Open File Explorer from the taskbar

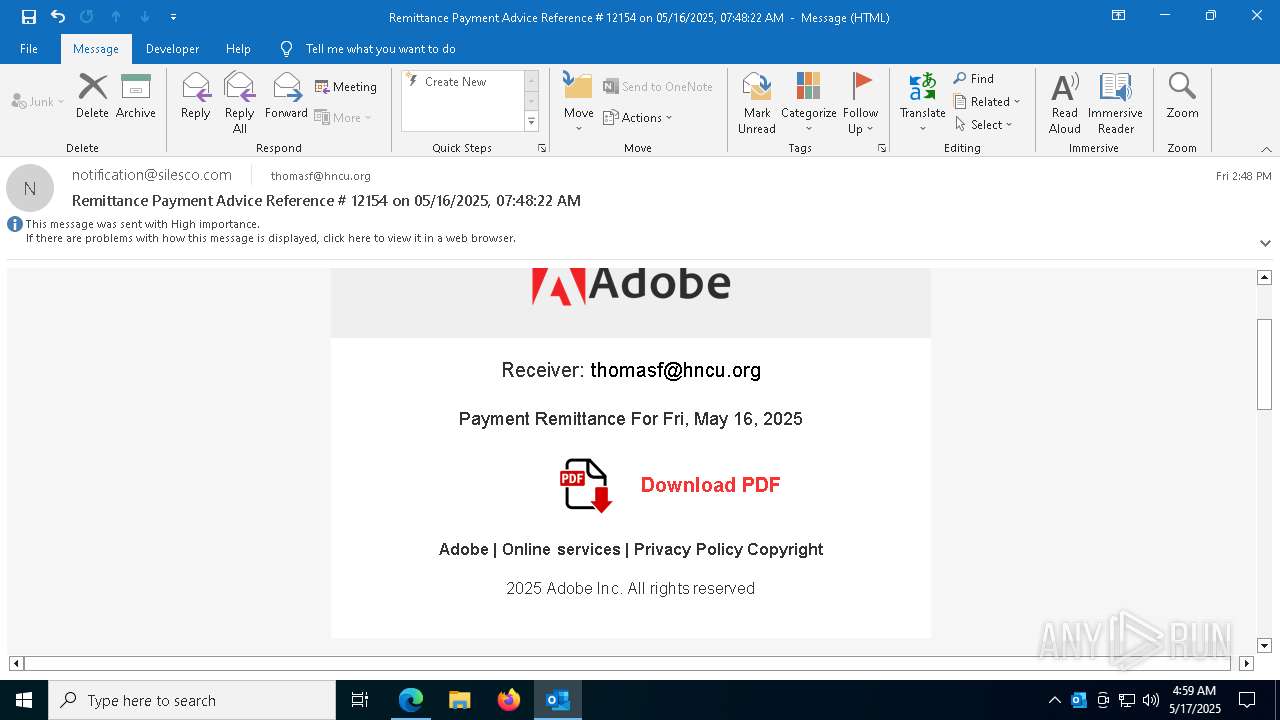click(x=459, y=700)
